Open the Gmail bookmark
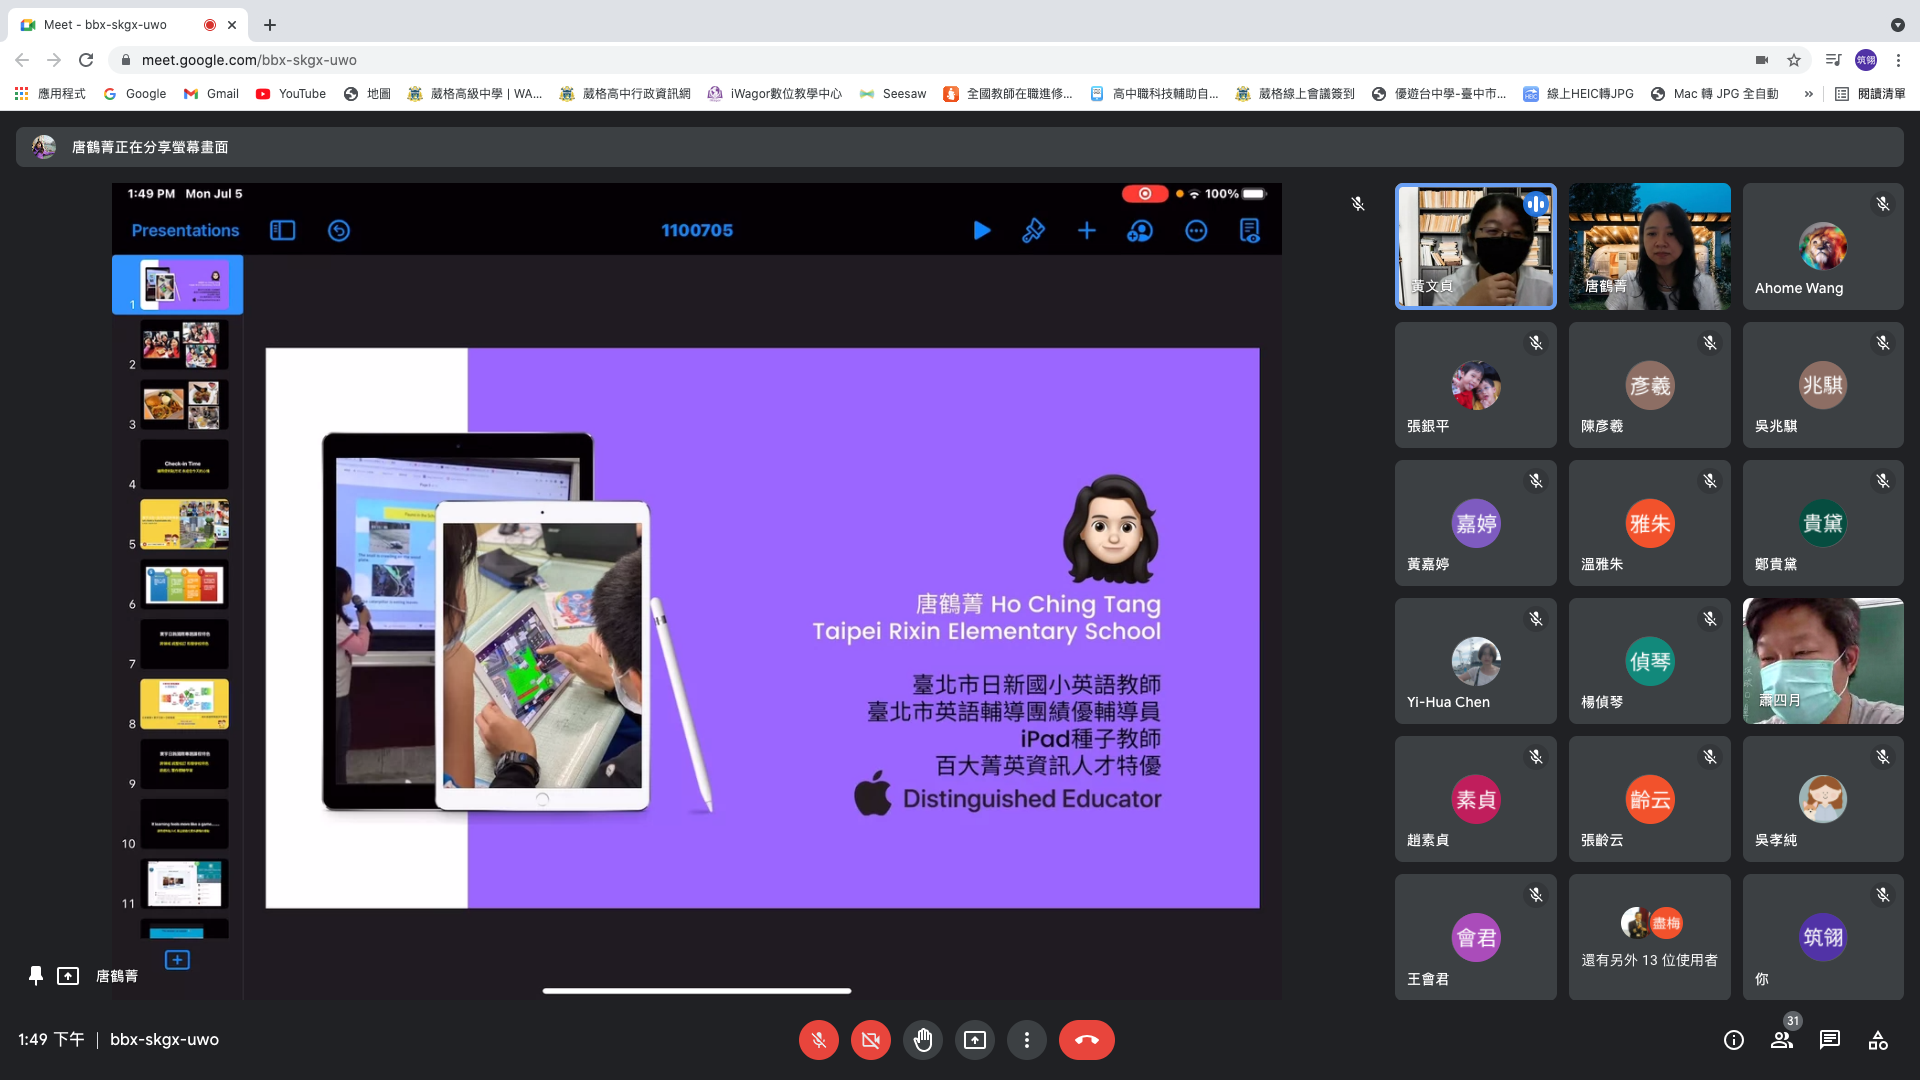1920x1080 pixels. pyautogui.click(x=211, y=94)
